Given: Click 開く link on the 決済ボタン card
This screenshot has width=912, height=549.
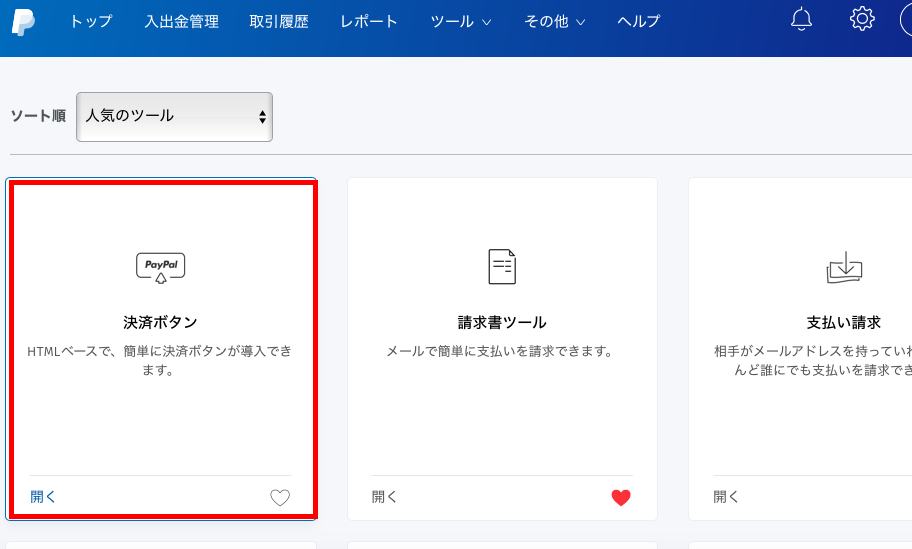Looking at the screenshot, I should (44, 496).
